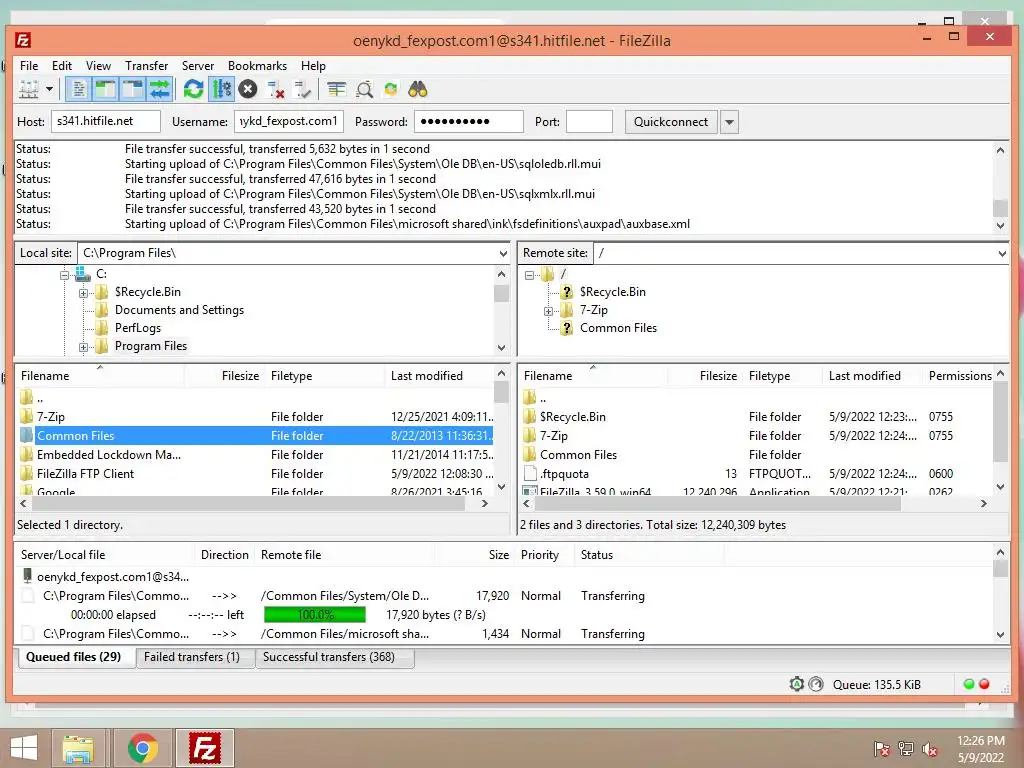Open the Site Manager icon
Viewport: 1024px width, 768px height.
(29, 89)
